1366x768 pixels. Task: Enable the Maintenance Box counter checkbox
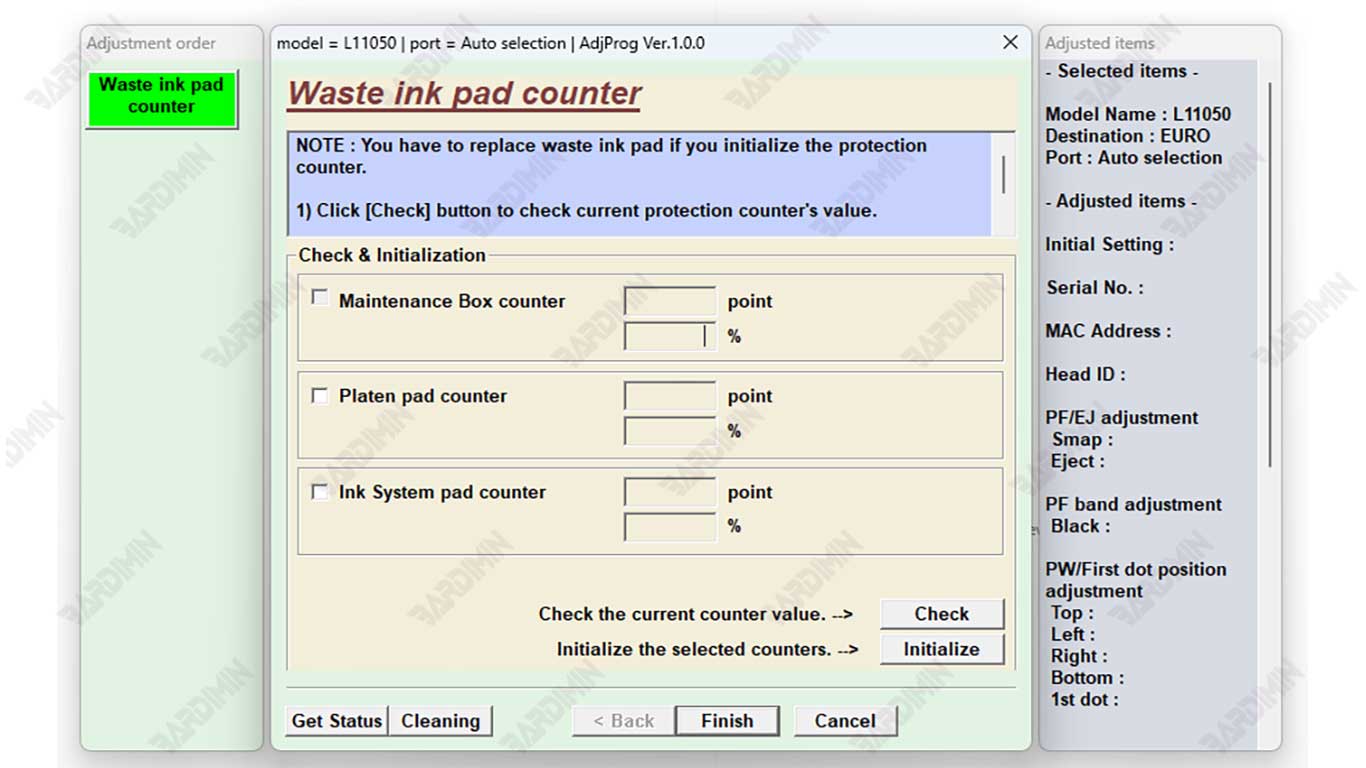(320, 298)
